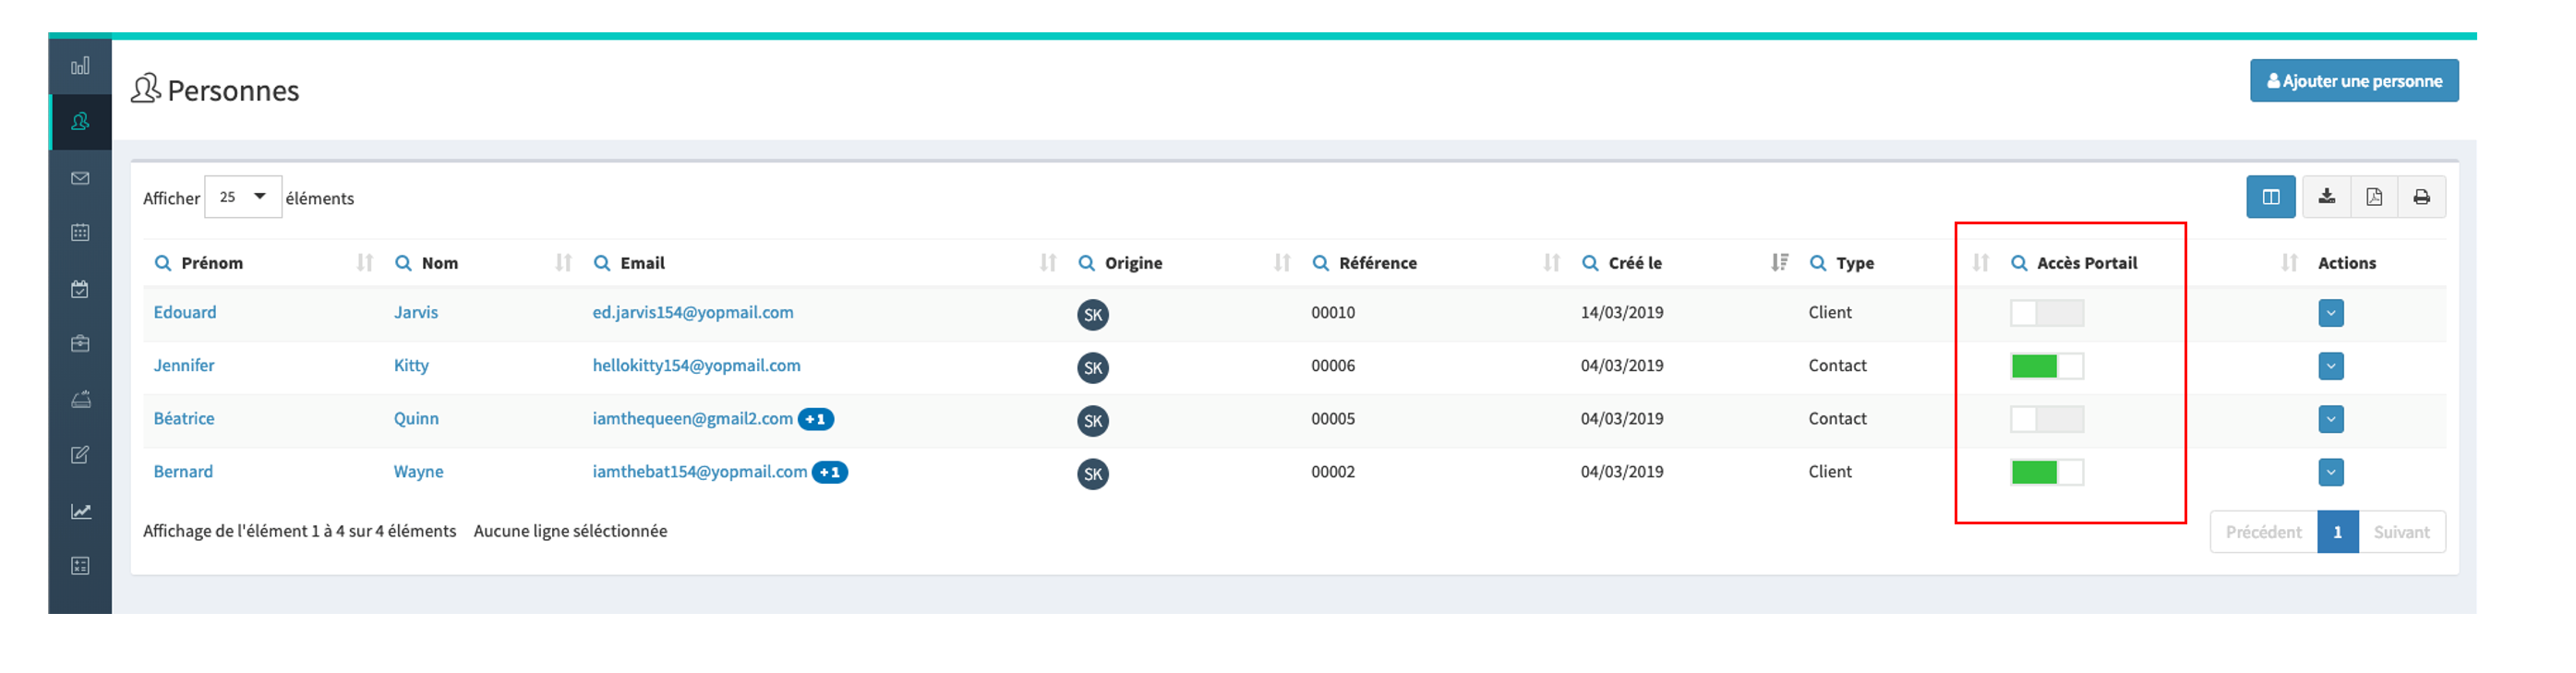Open the briefcase sidebar icon
The image size is (2576, 673).
80,344
